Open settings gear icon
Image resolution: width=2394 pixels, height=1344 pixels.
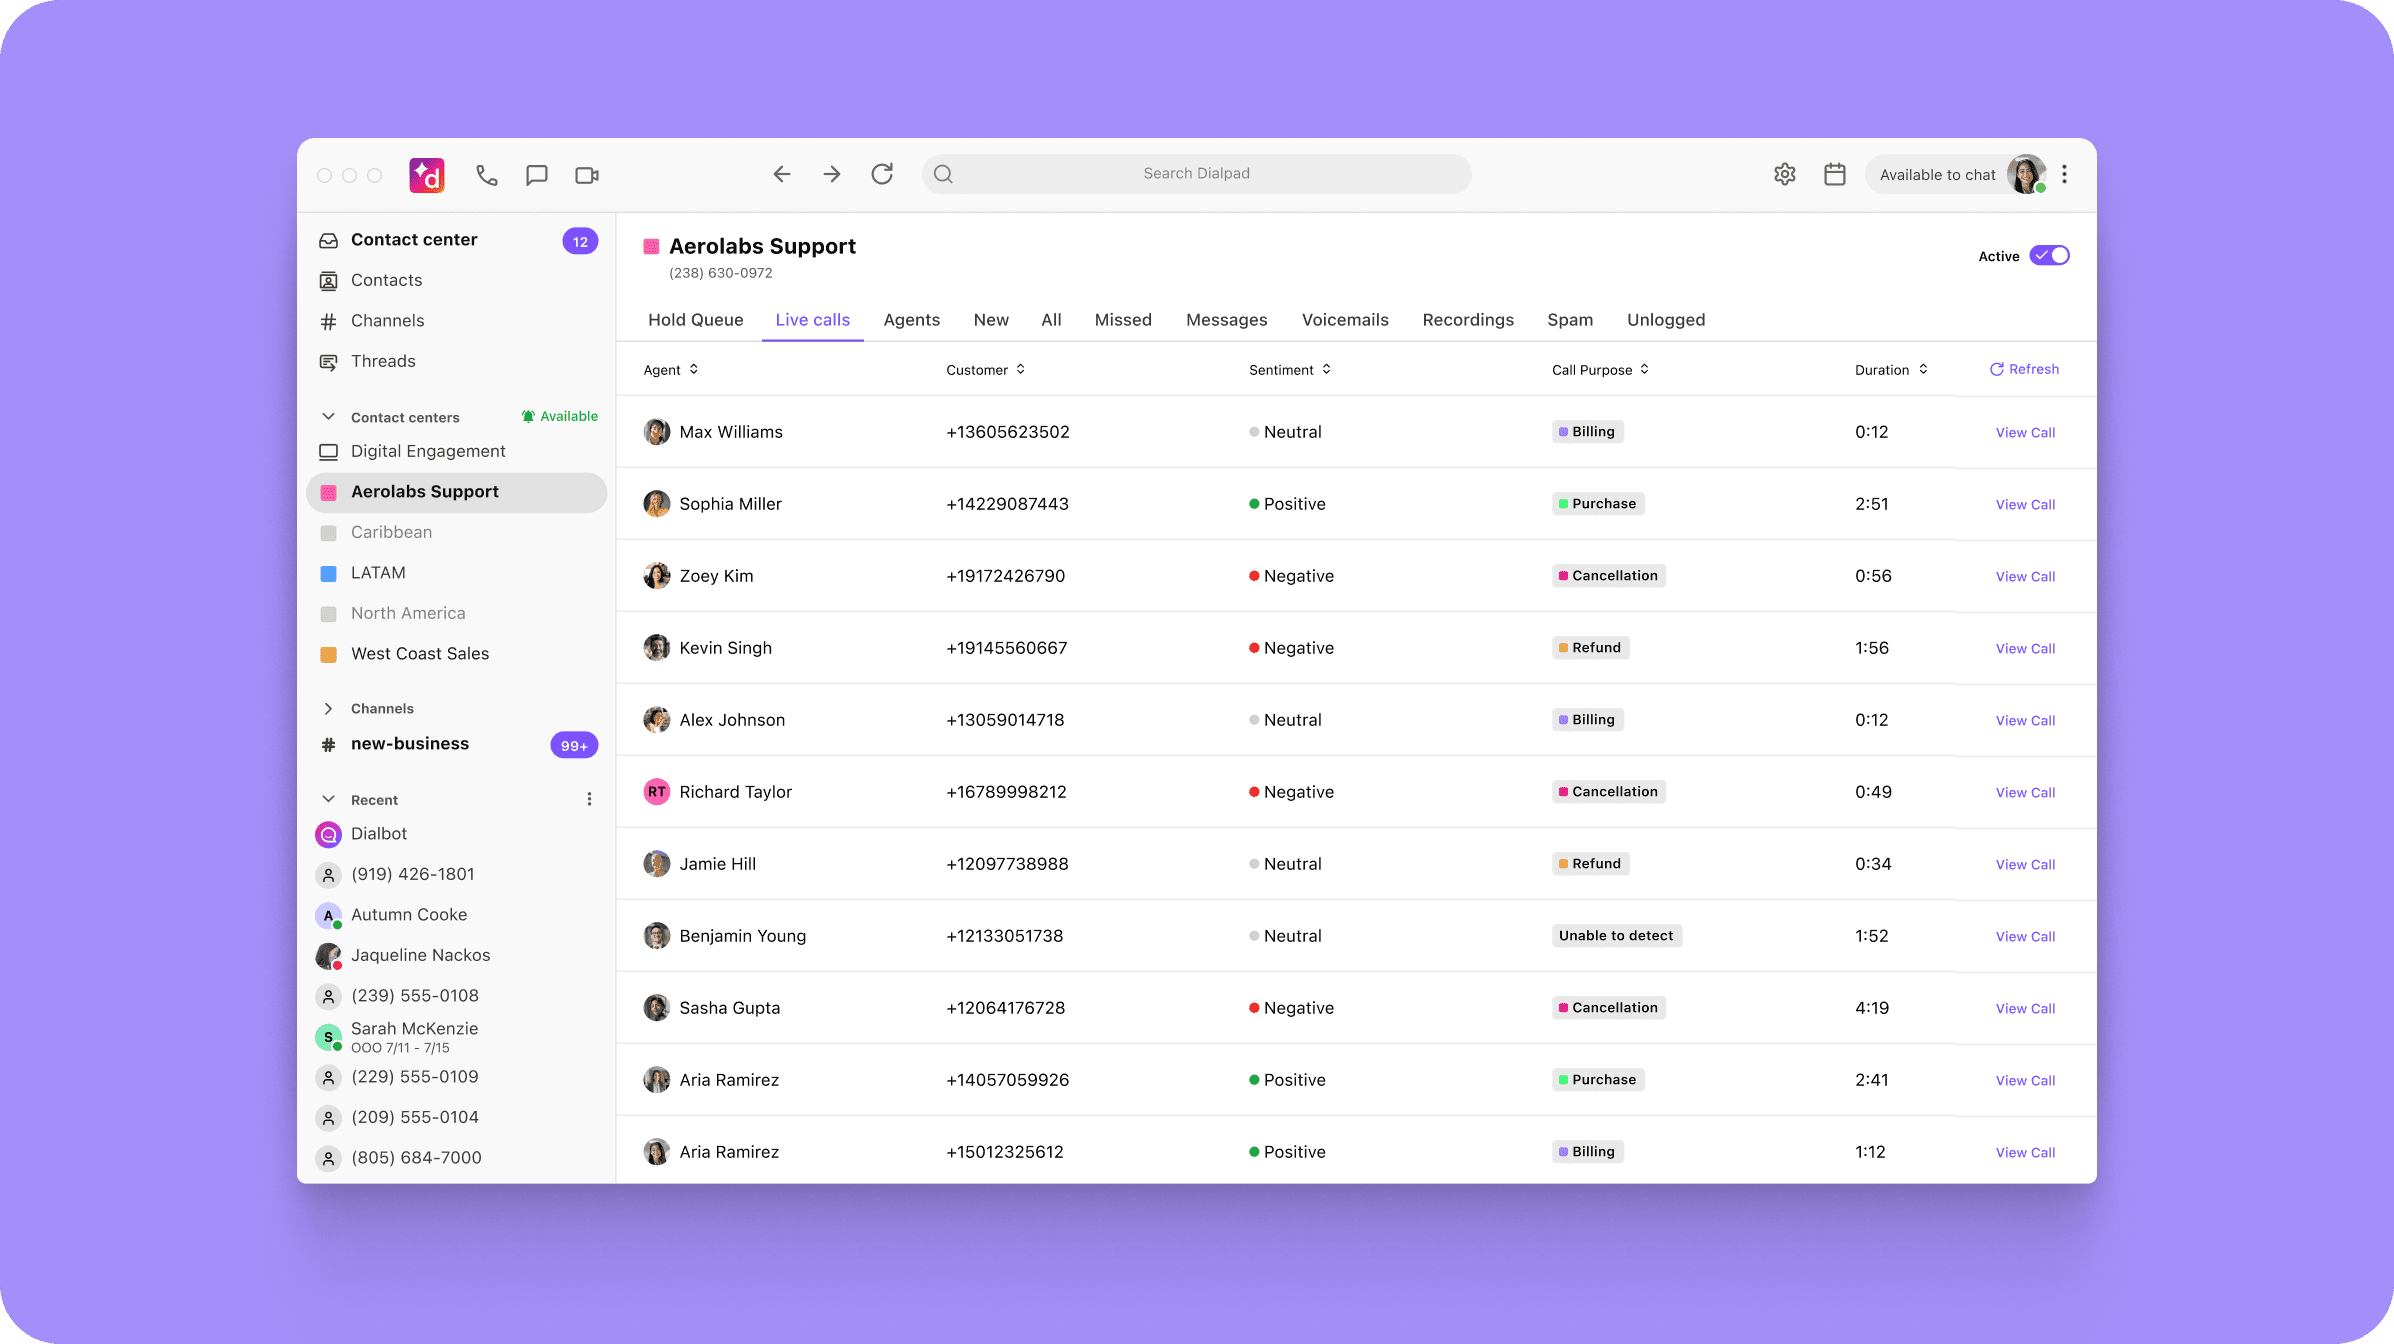point(1785,174)
